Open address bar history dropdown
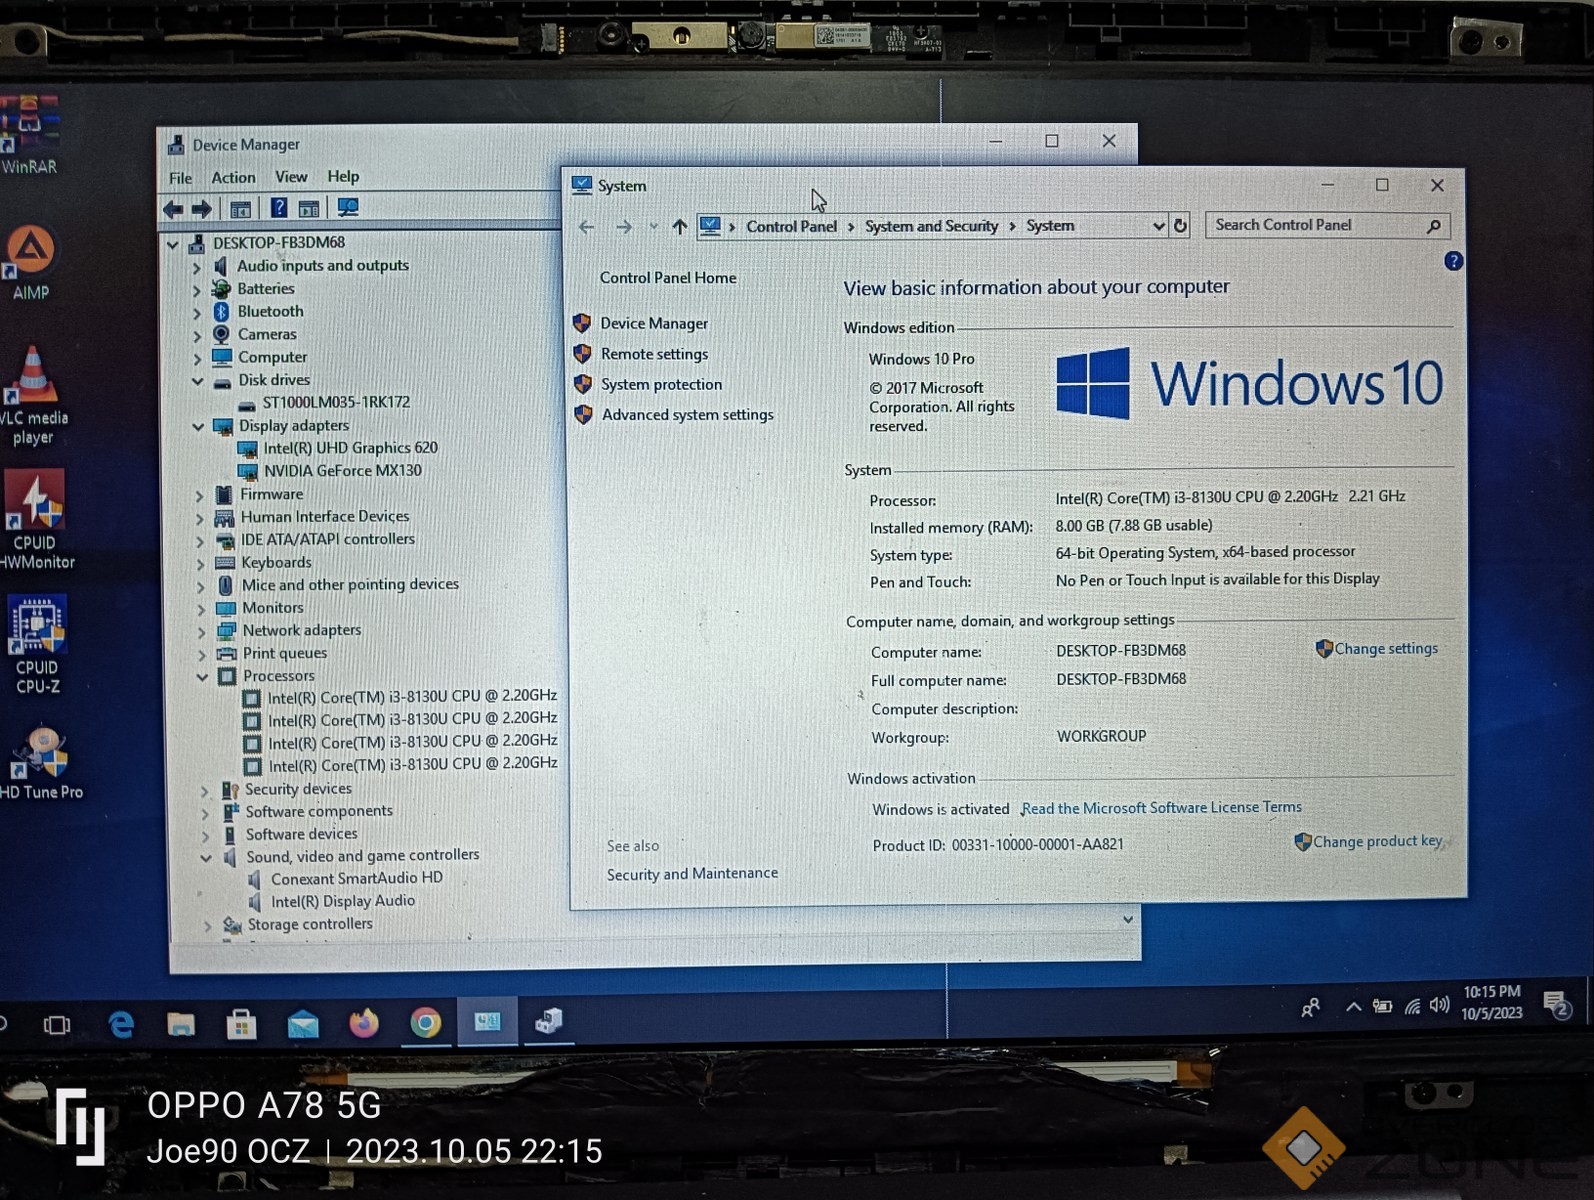The width and height of the screenshot is (1594, 1200). [x=1158, y=227]
